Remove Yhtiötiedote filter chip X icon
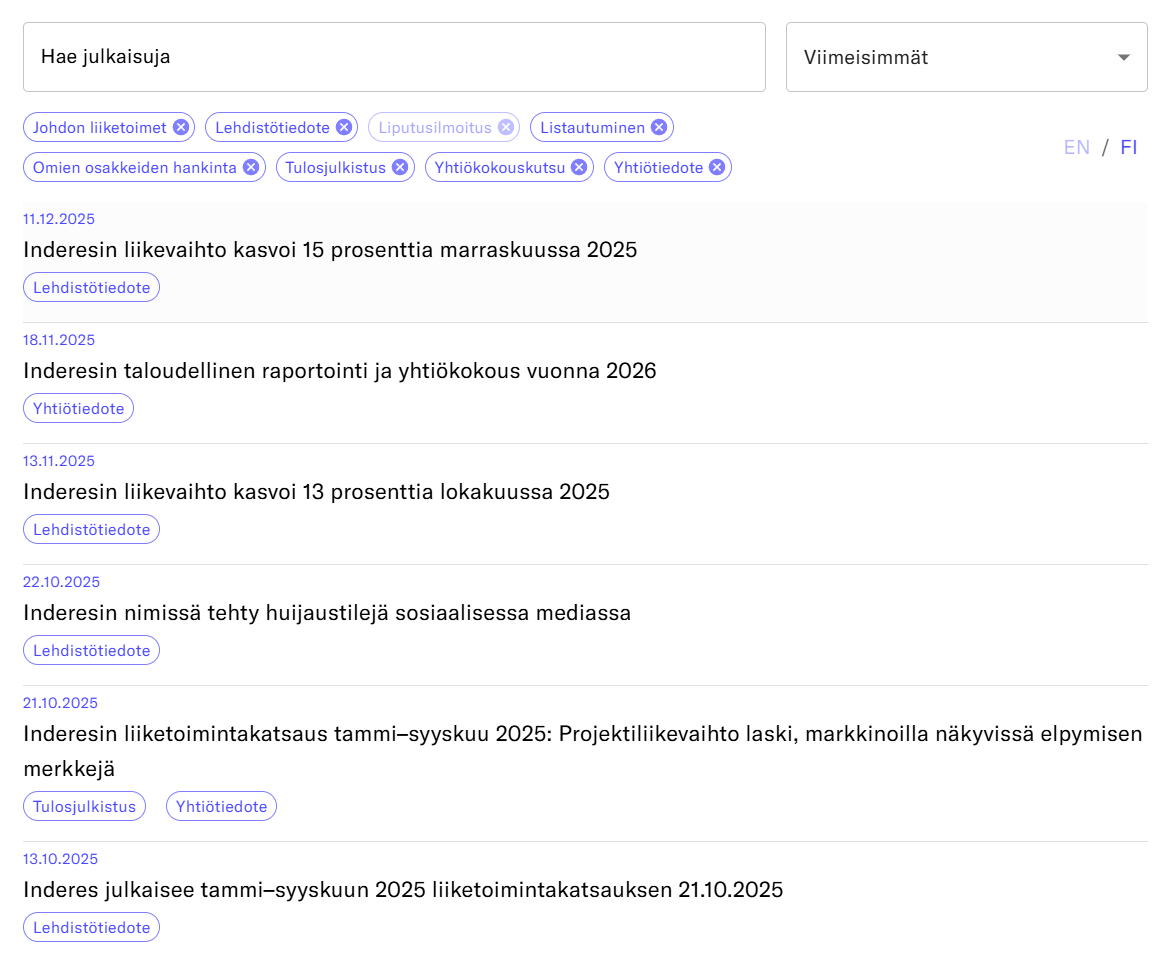The height and width of the screenshot is (960, 1175). pos(717,167)
